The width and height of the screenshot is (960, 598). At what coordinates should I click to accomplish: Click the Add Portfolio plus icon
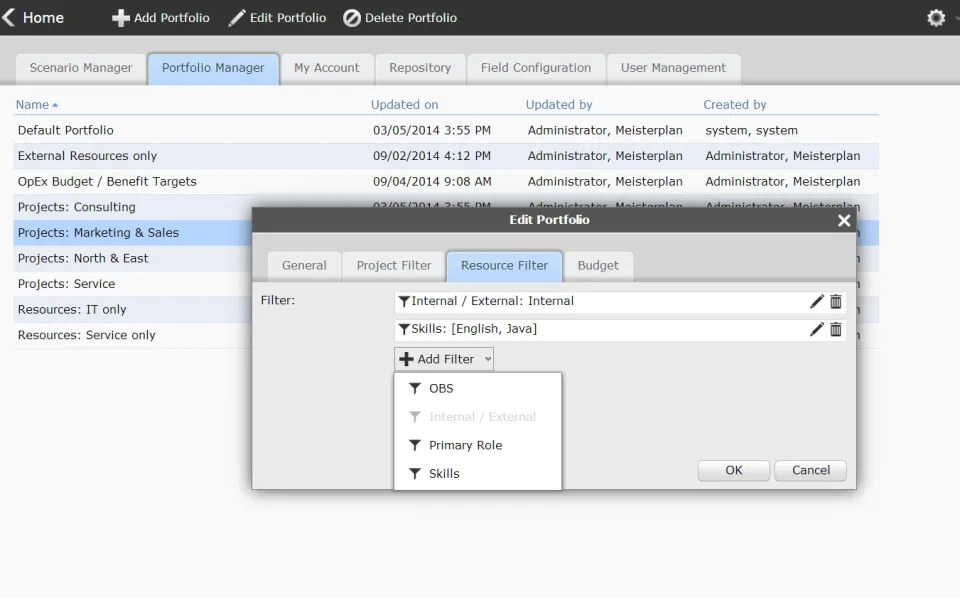(121, 18)
